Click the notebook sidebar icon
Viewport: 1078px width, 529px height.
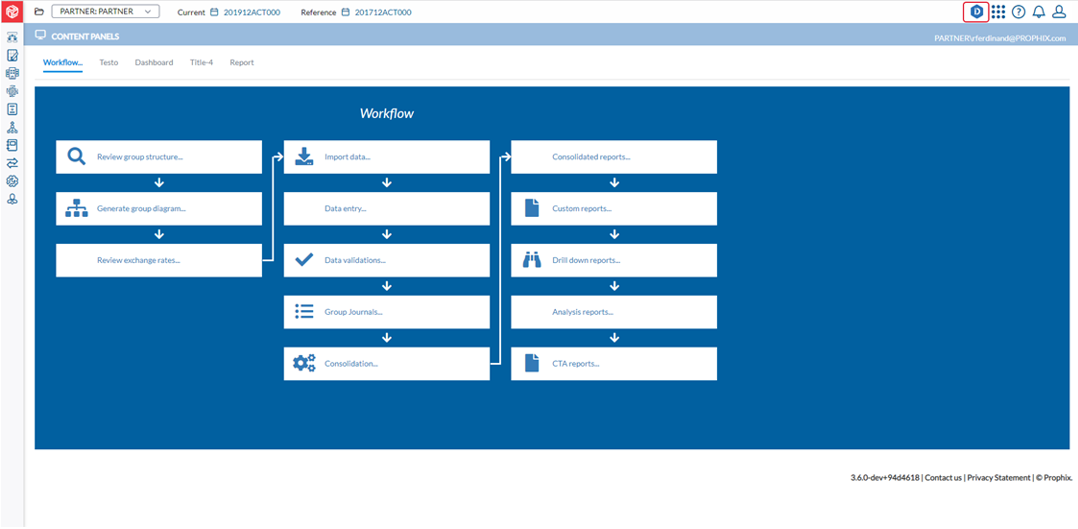[x=12, y=145]
